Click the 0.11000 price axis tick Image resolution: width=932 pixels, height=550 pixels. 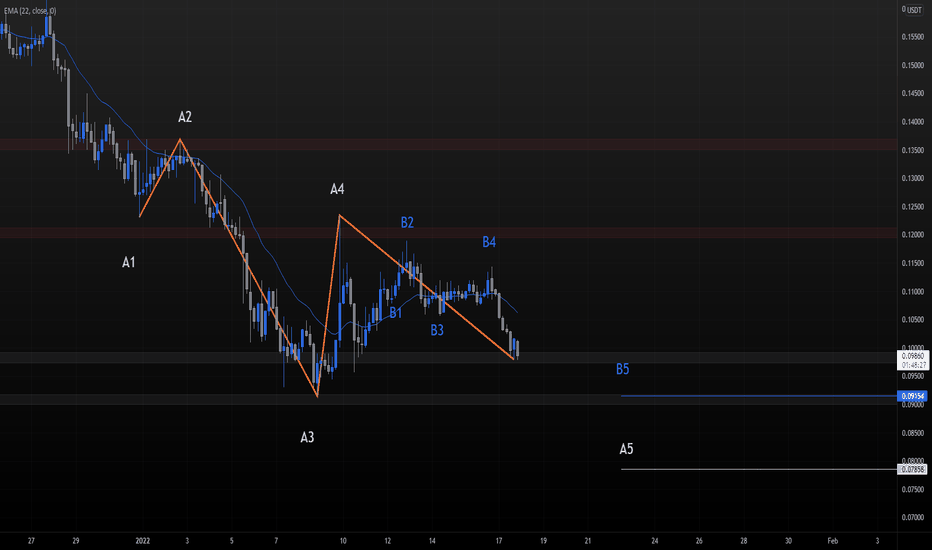[x=913, y=291]
